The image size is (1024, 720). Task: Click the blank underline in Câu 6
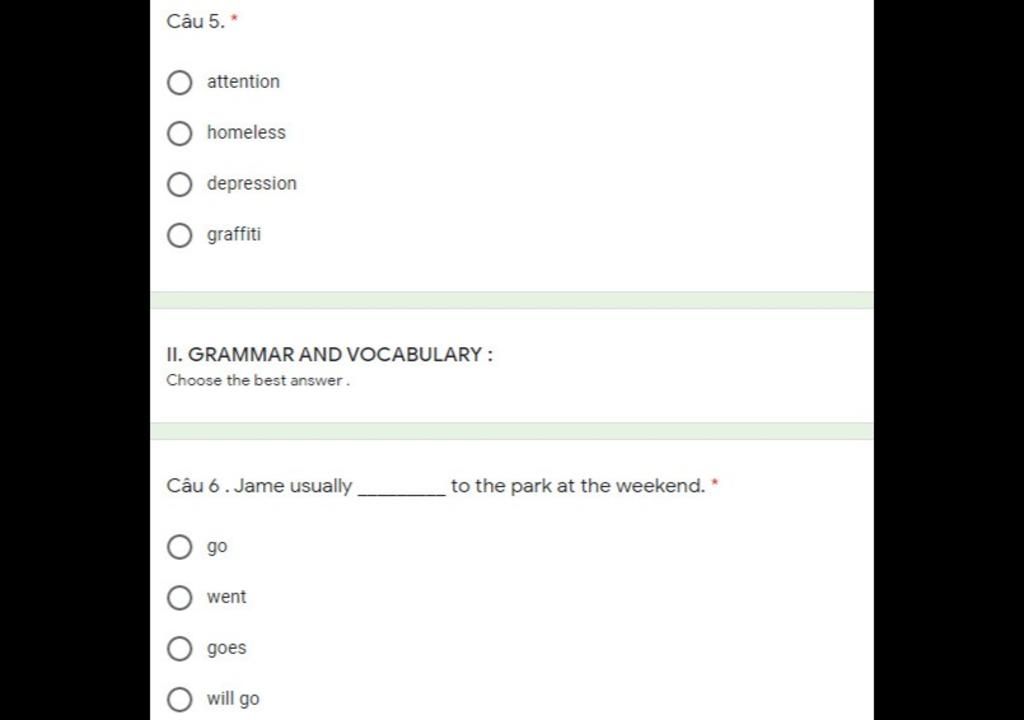(x=402, y=493)
